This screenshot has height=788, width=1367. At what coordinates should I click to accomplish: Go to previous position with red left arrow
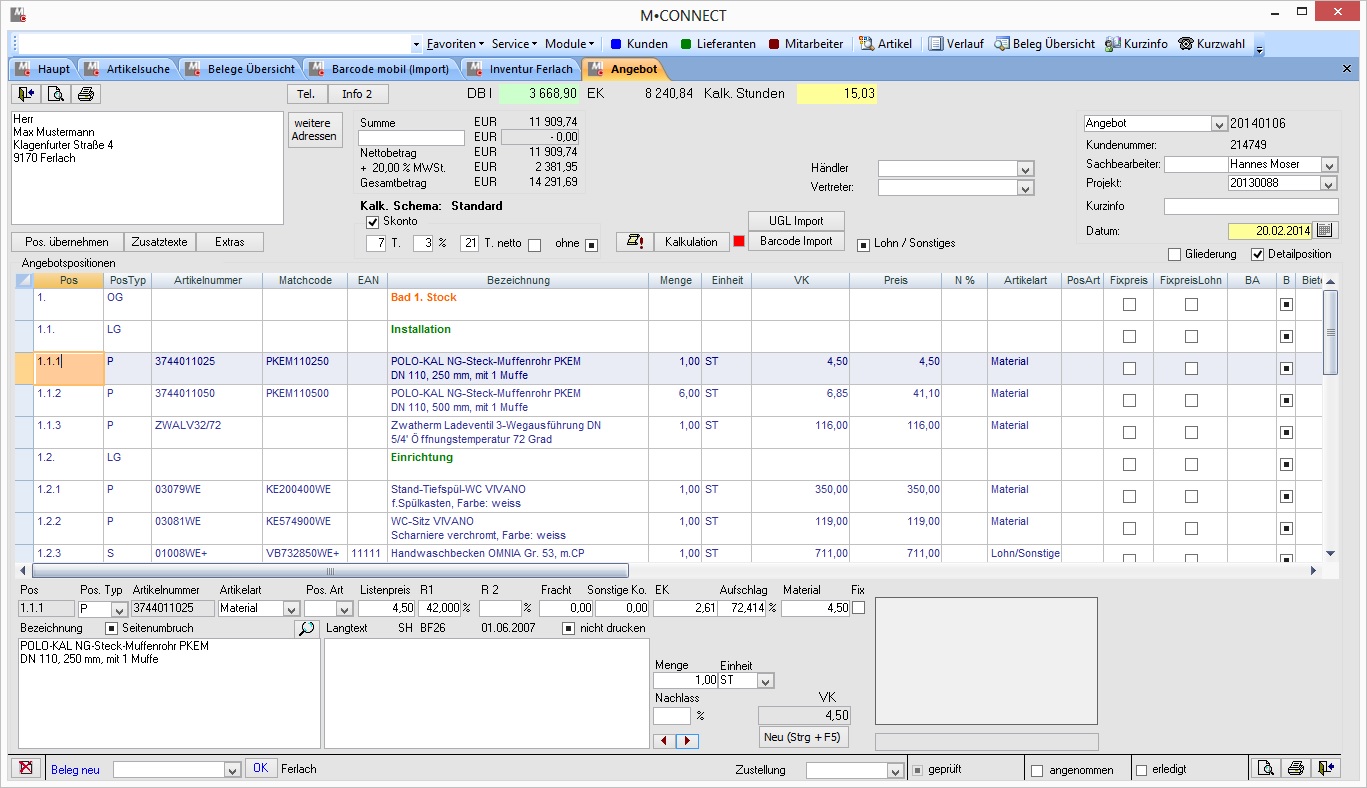(664, 741)
